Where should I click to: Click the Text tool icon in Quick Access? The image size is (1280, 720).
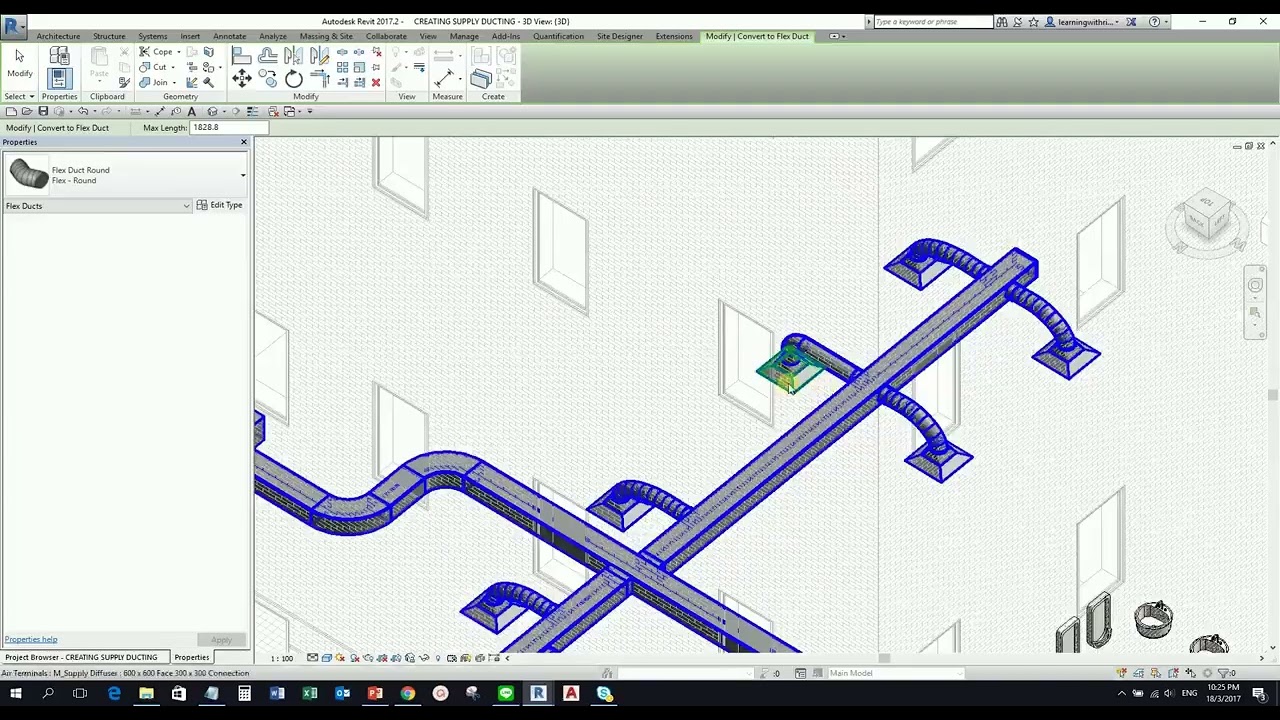coord(191,111)
